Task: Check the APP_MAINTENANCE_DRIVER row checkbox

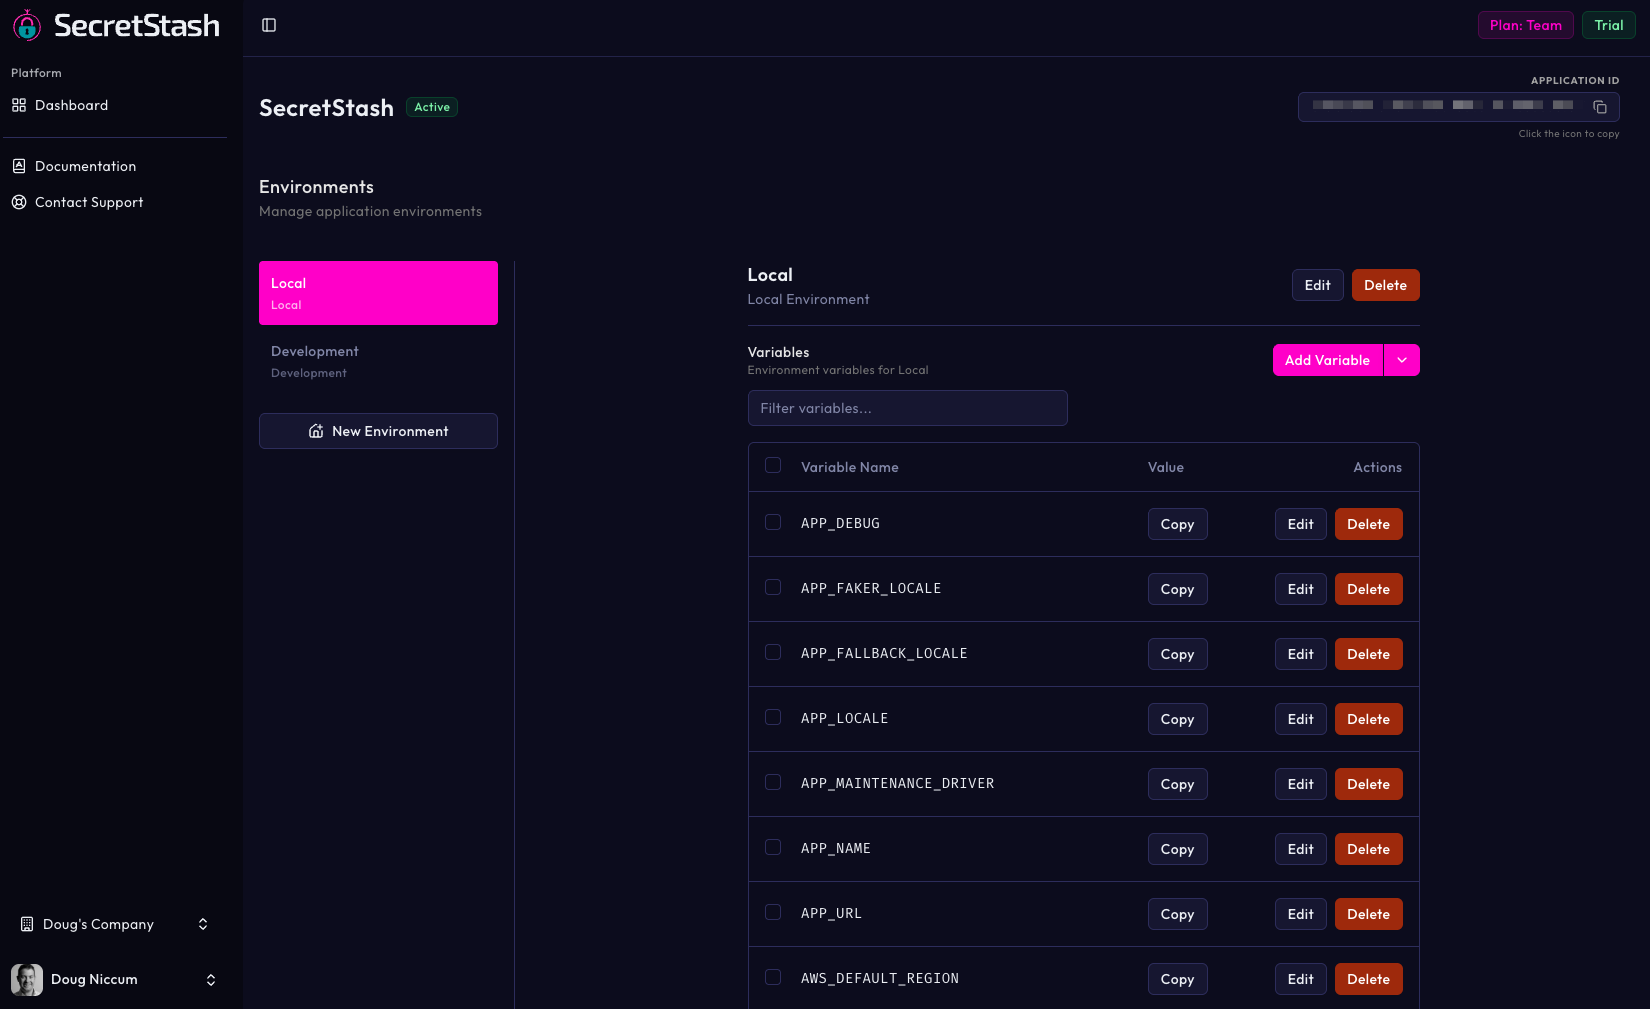Action: [x=773, y=782]
